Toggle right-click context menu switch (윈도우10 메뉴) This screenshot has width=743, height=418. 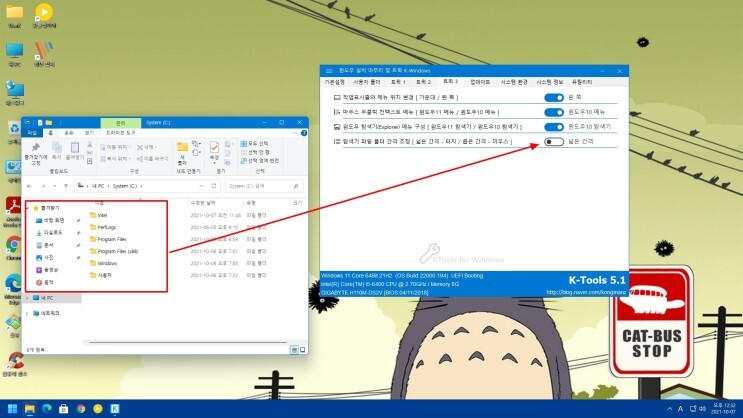coord(553,112)
